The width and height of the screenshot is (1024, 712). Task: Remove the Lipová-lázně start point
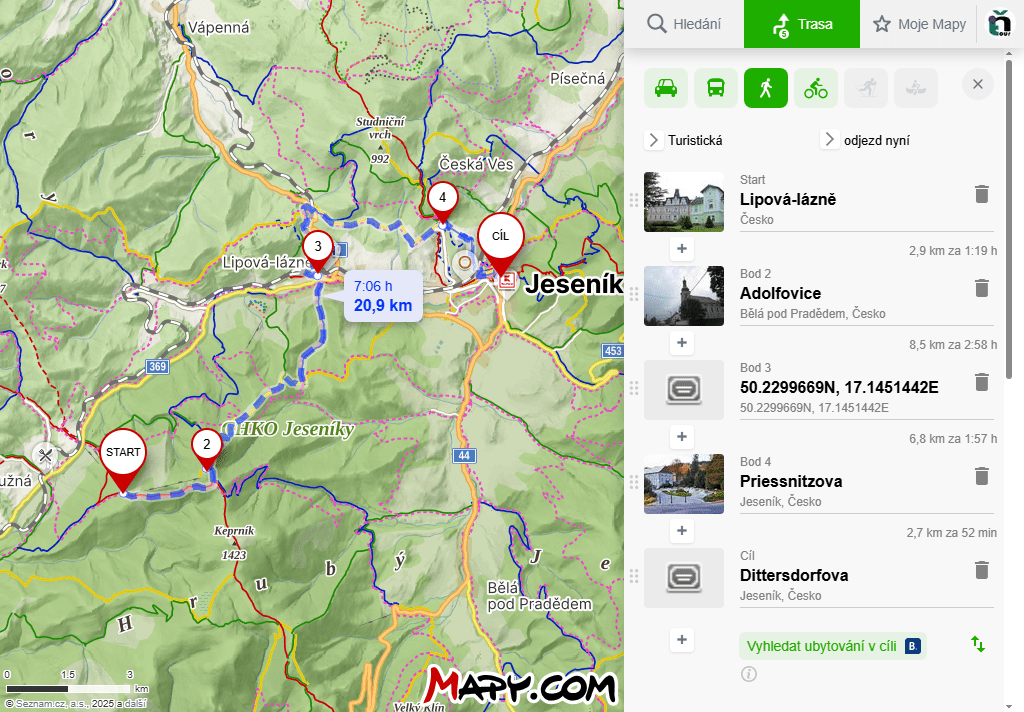(x=981, y=194)
